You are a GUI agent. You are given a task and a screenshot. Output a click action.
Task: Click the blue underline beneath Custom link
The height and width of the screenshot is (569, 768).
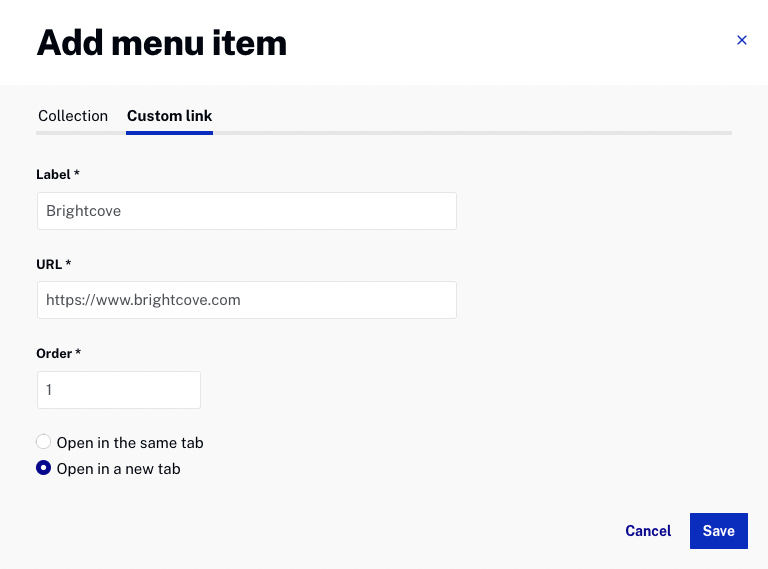(169, 133)
